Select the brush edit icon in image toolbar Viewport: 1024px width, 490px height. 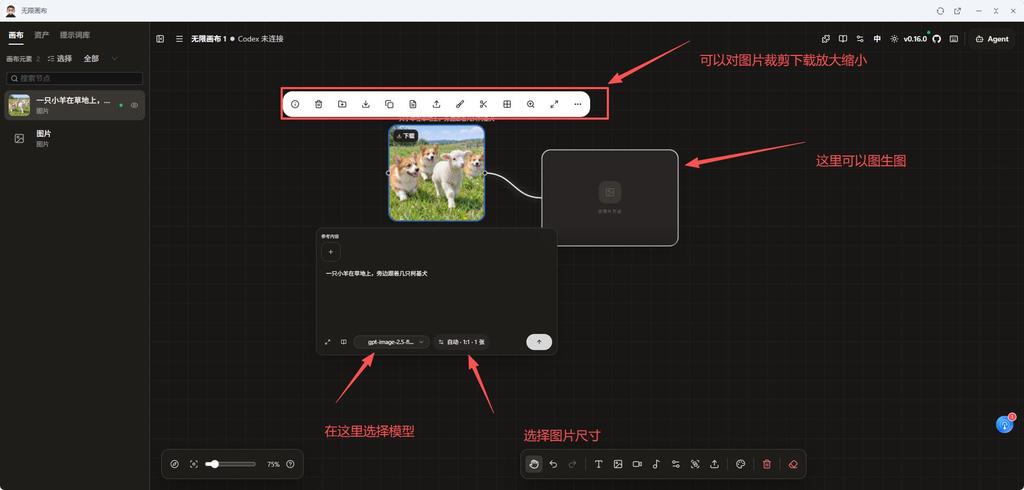tap(460, 104)
